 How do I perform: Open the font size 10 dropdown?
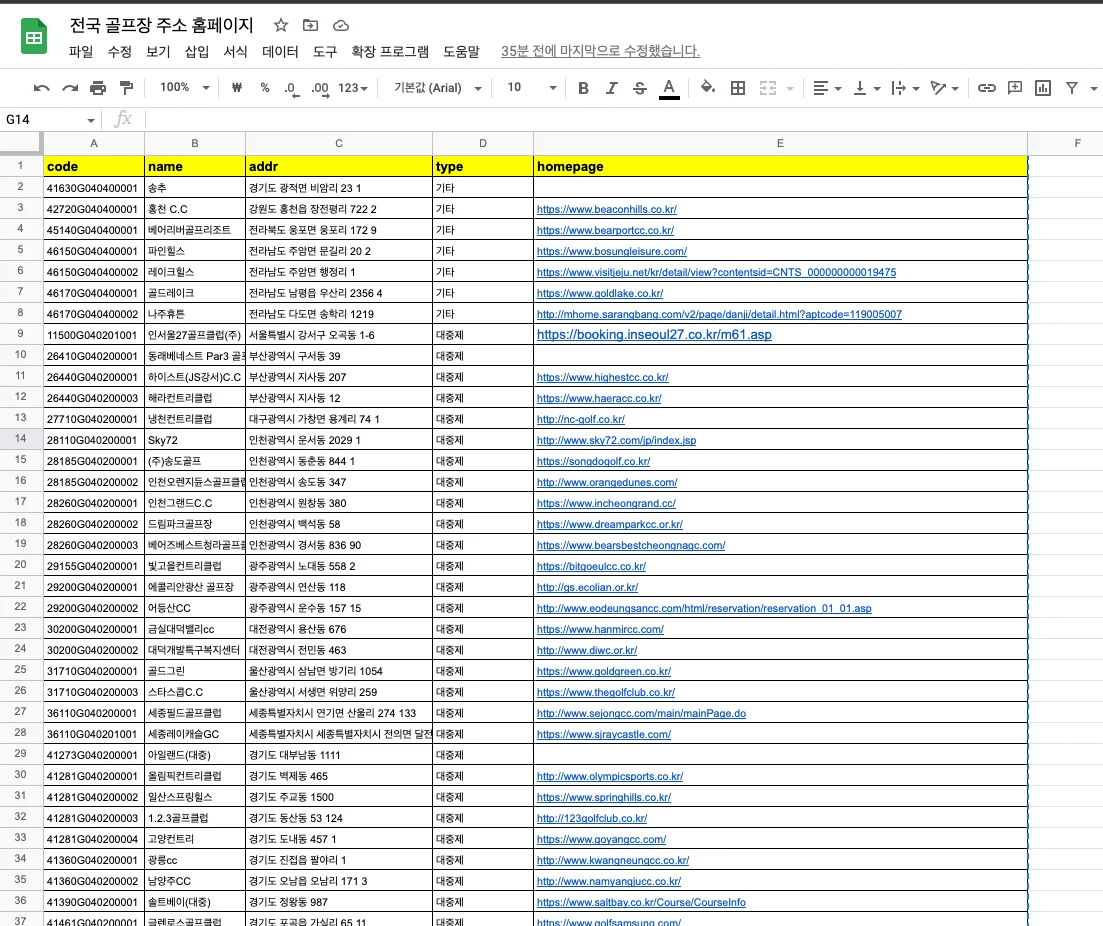[532, 87]
